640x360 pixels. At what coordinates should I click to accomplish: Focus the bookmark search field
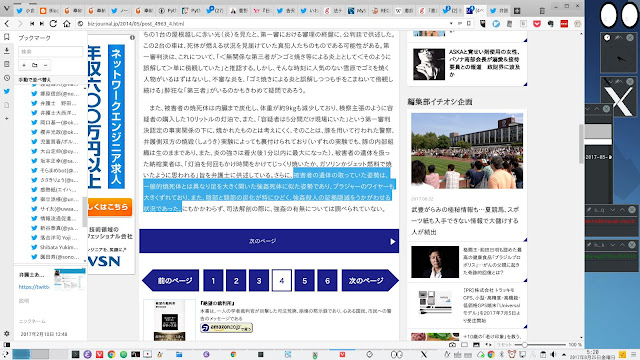pos(50,51)
